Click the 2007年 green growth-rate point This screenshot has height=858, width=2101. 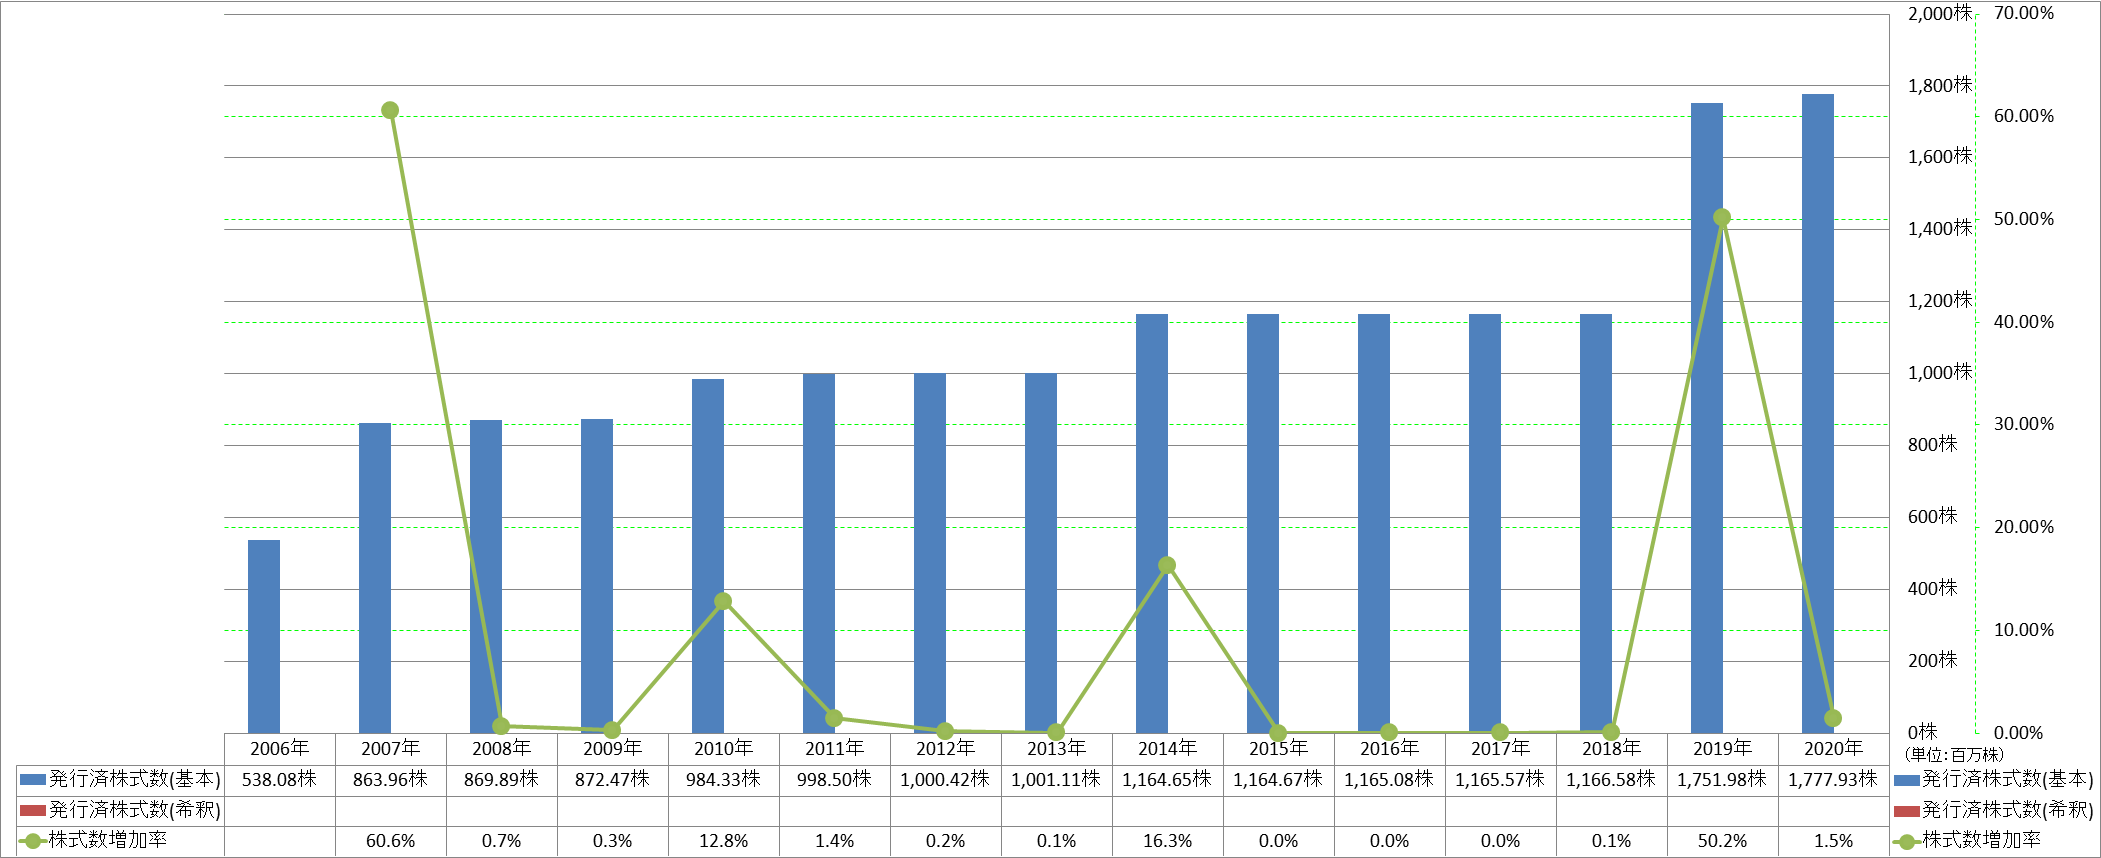click(390, 110)
